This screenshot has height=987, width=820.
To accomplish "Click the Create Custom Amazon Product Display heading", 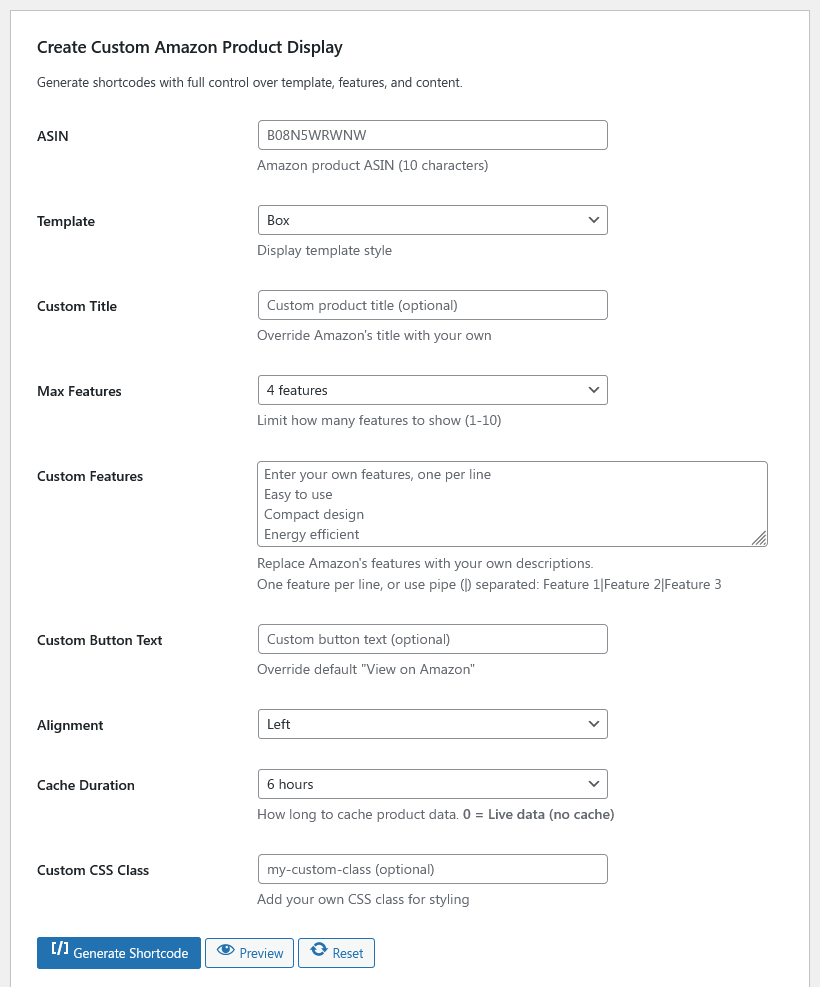I will 189,46.
